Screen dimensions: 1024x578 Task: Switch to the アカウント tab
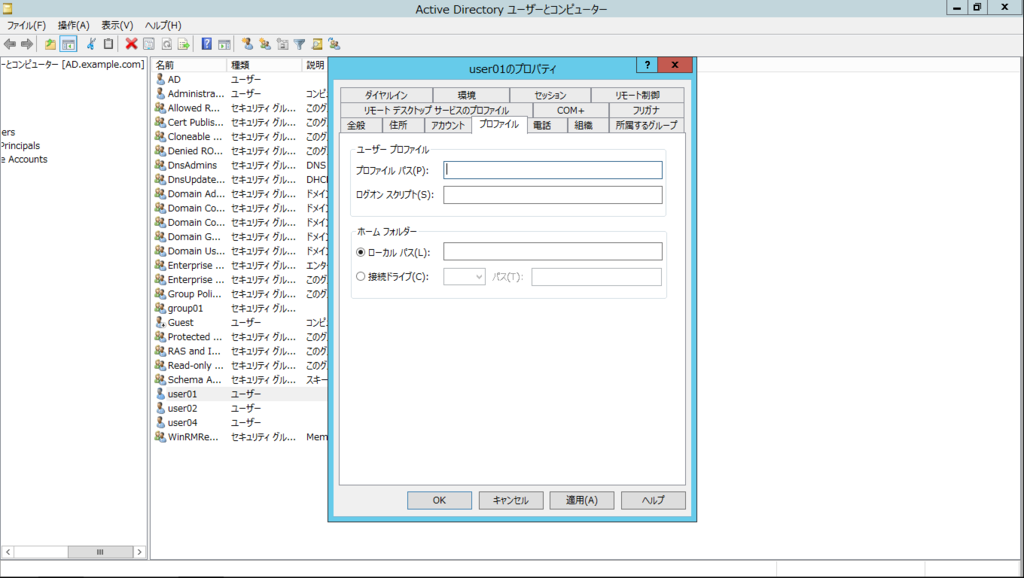pyautogui.click(x=448, y=125)
